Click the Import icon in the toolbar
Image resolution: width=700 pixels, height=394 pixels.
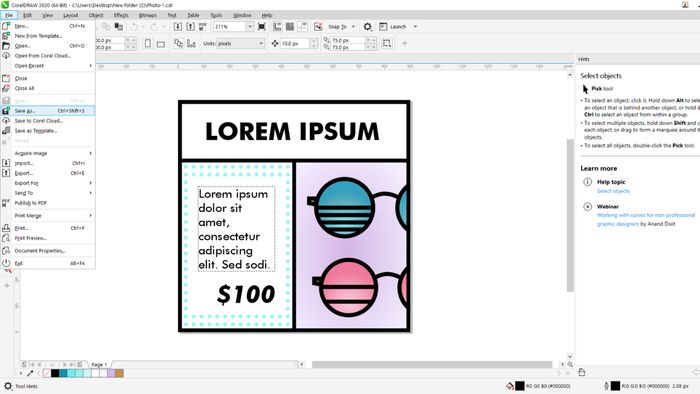point(178,26)
